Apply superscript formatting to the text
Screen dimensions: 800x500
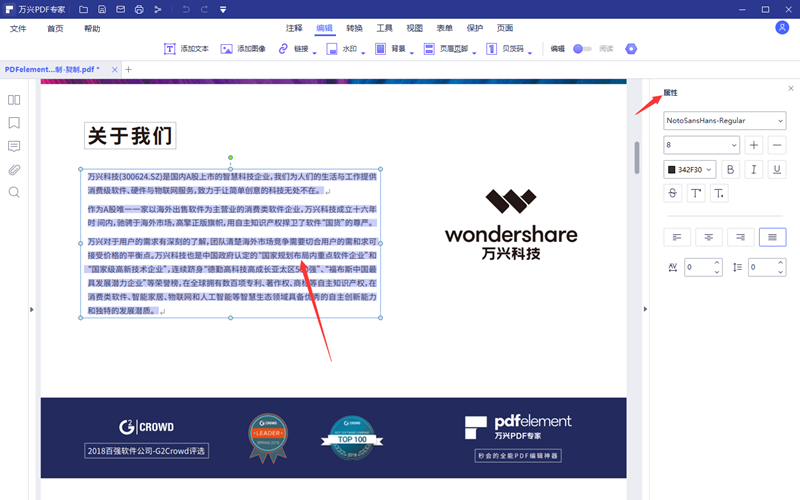coord(696,193)
